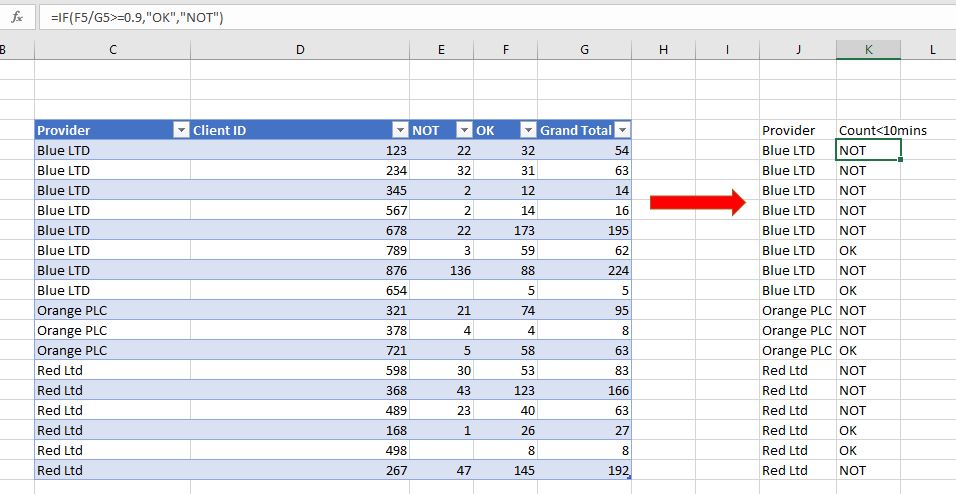Select the OK result in client 654 row
Image resolution: width=956 pixels, height=494 pixels.
(868, 290)
